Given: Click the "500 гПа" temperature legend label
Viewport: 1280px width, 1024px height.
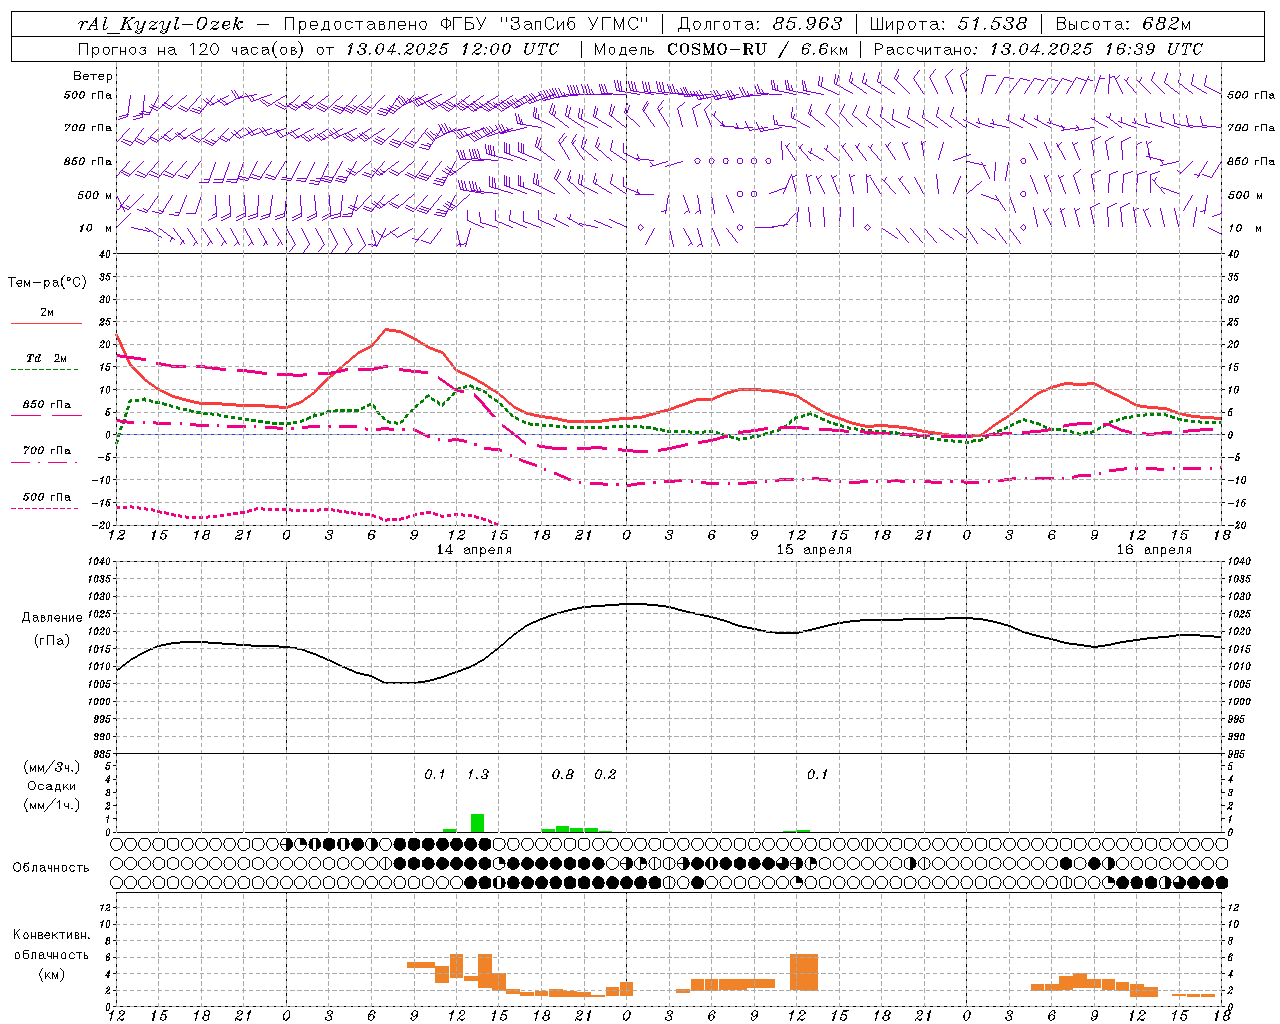Looking at the screenshot, I should click(46, 497).
